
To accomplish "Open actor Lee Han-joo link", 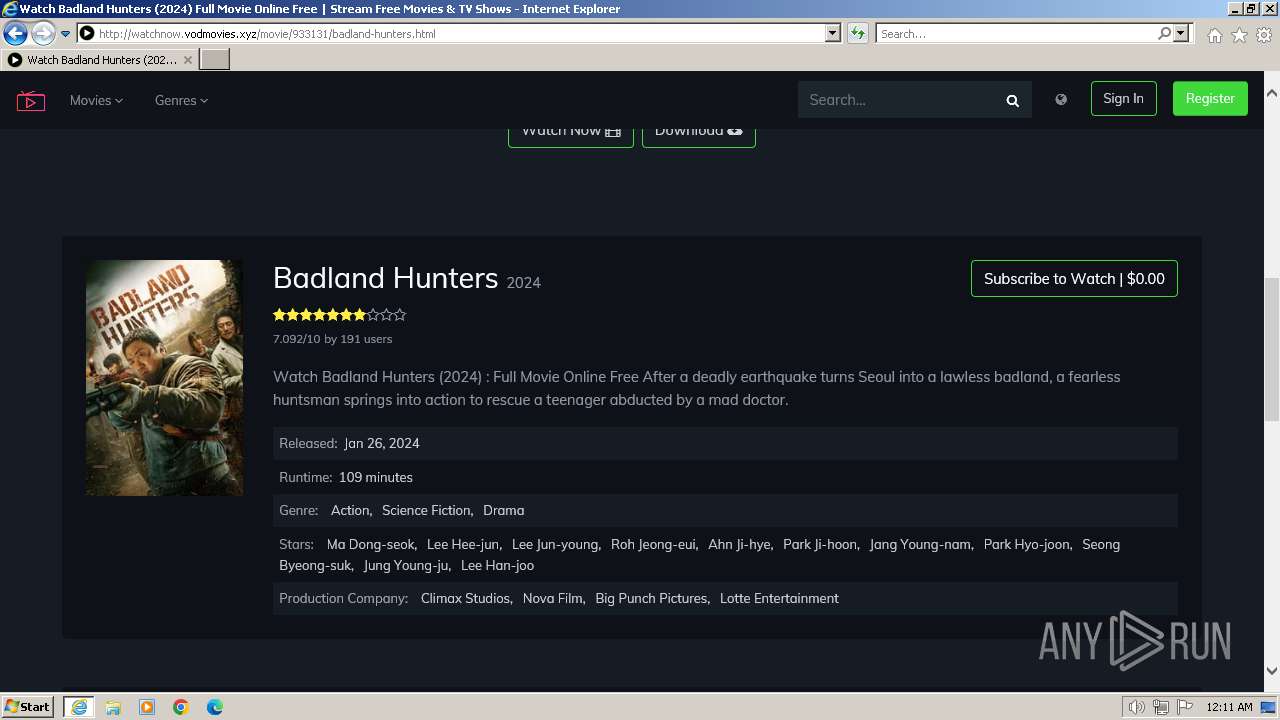I will pos(497,565).
